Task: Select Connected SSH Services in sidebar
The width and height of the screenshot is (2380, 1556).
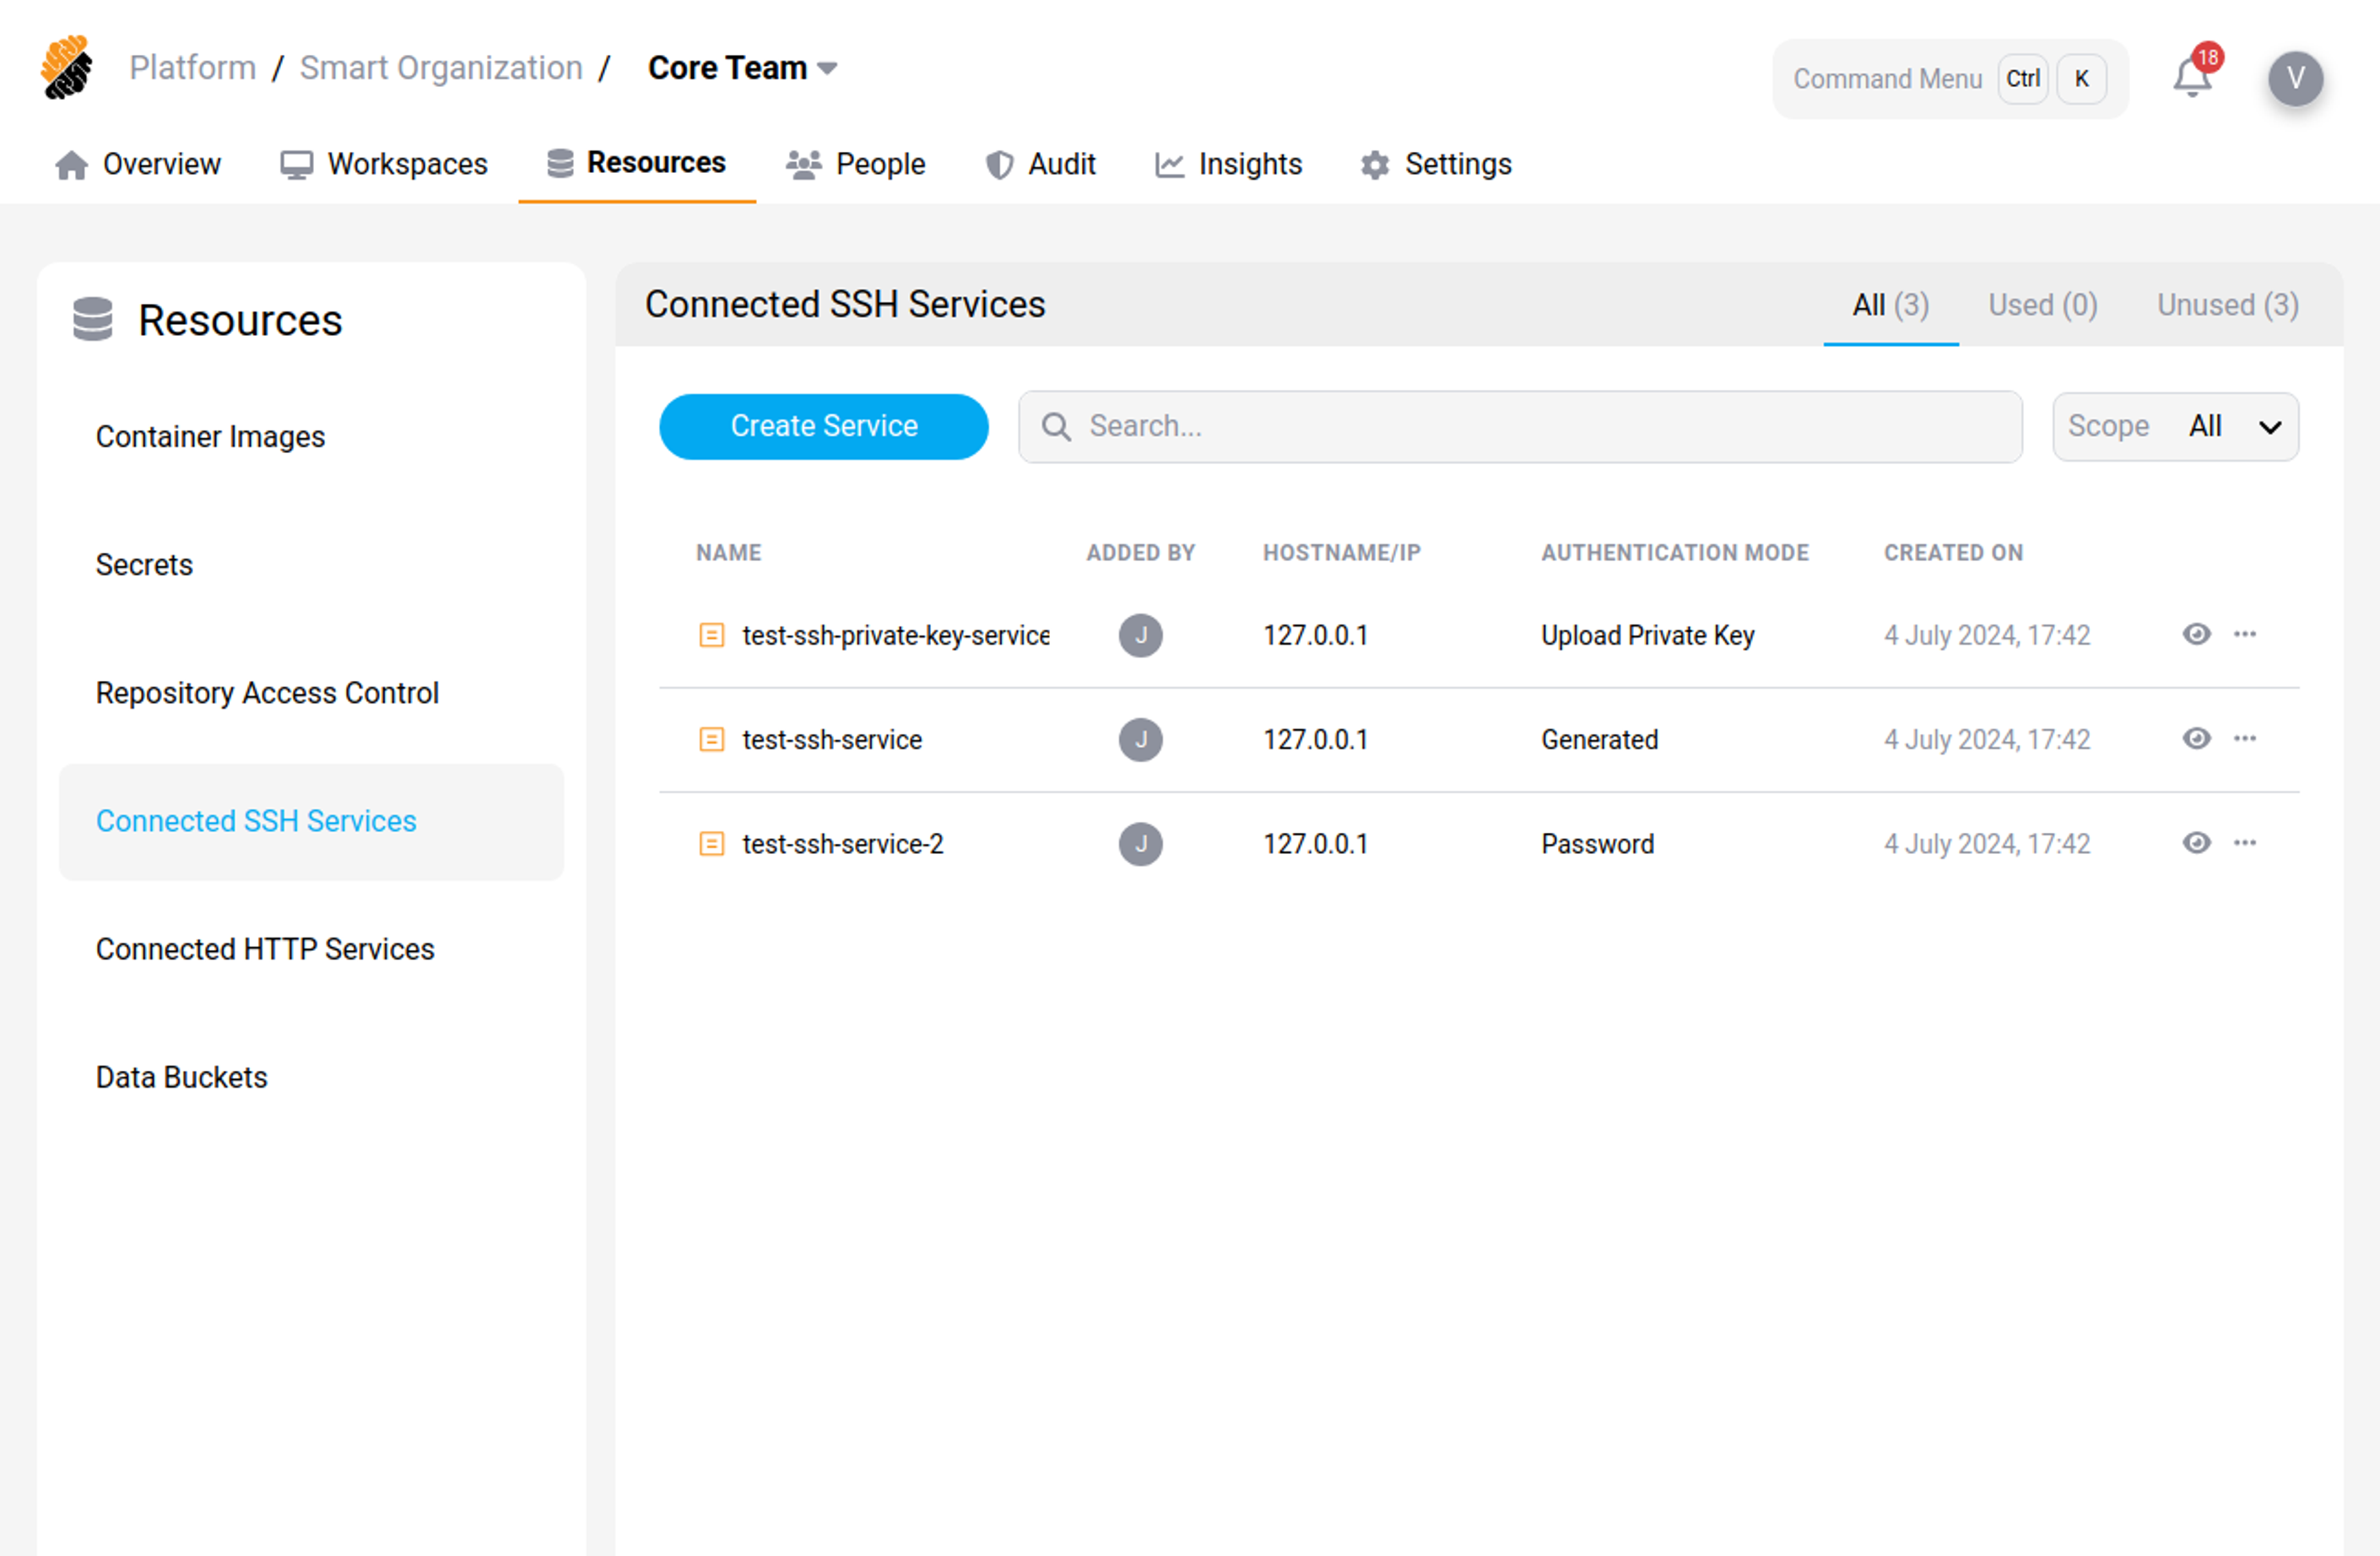Action: pyautogui.click(x=311, y=821)
